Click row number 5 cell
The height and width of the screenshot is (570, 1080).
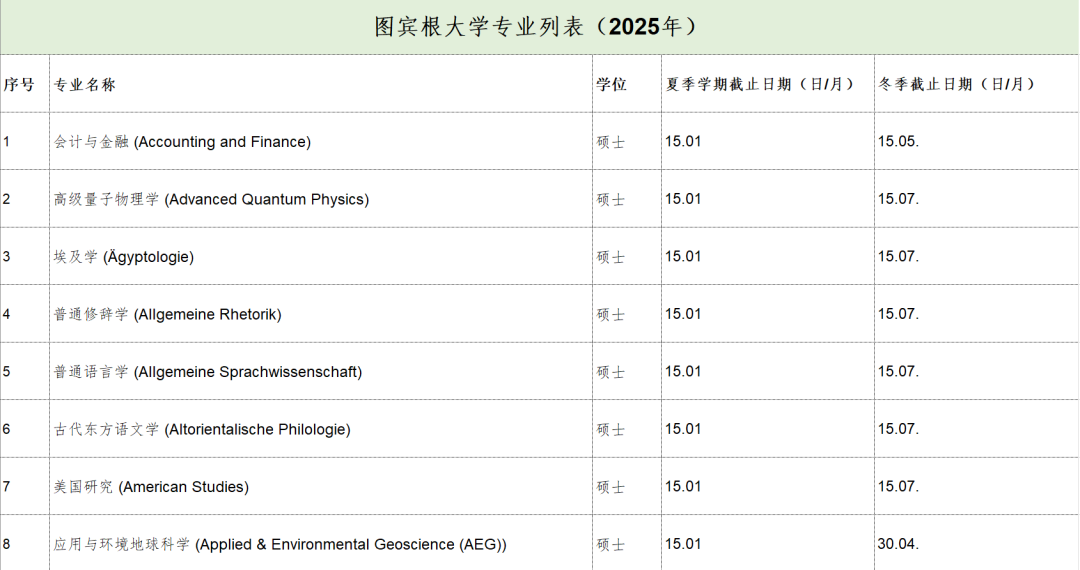click(7, 372)
